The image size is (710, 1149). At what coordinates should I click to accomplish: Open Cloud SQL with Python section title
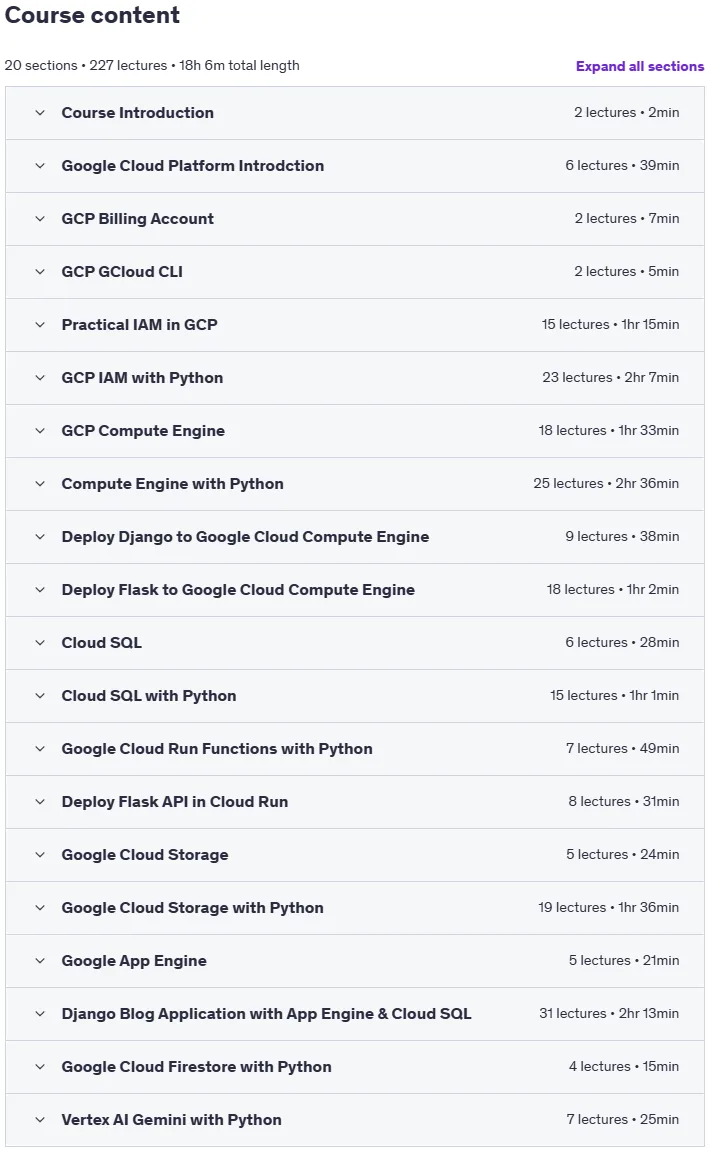click(149, 695)
